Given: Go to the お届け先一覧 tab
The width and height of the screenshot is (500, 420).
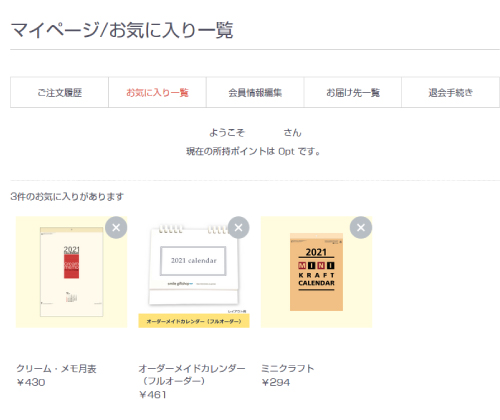Looking at the screenshot, I should (x=353, y=92).
